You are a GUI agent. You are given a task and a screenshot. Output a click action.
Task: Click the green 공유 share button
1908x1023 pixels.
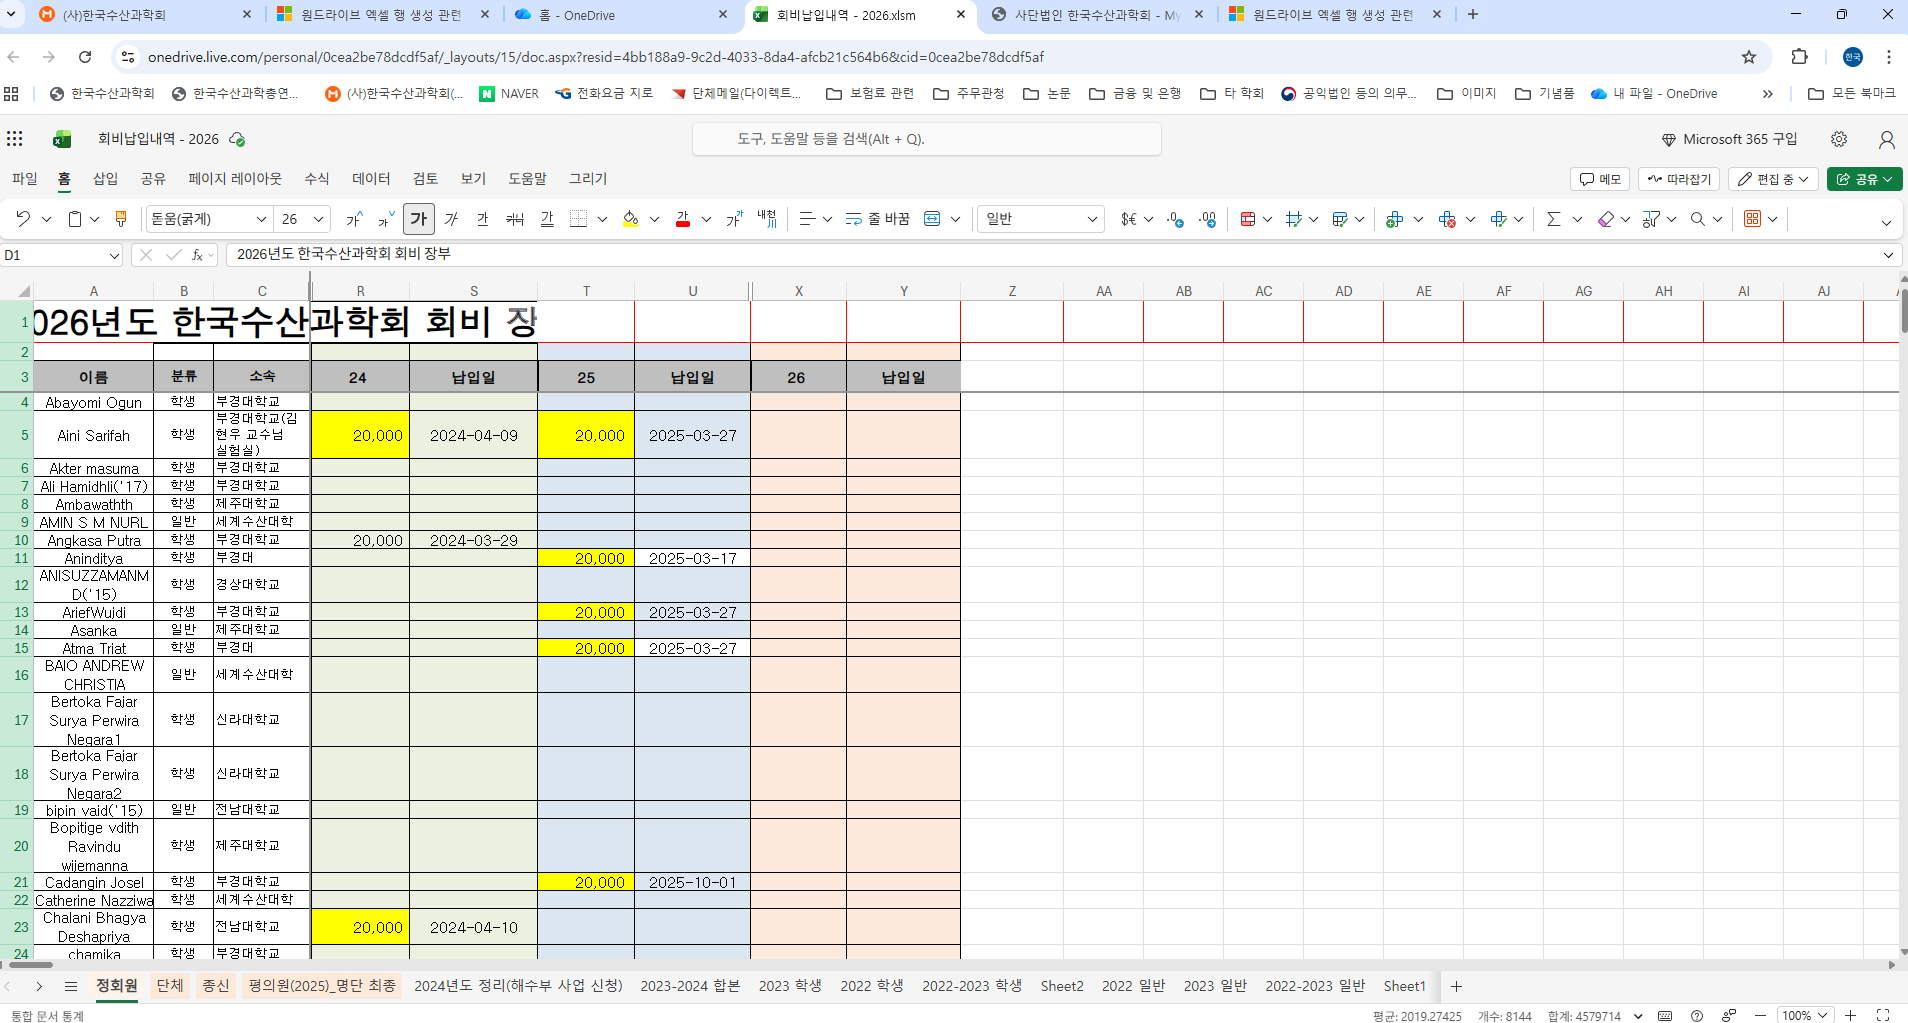coord(1865,179)
